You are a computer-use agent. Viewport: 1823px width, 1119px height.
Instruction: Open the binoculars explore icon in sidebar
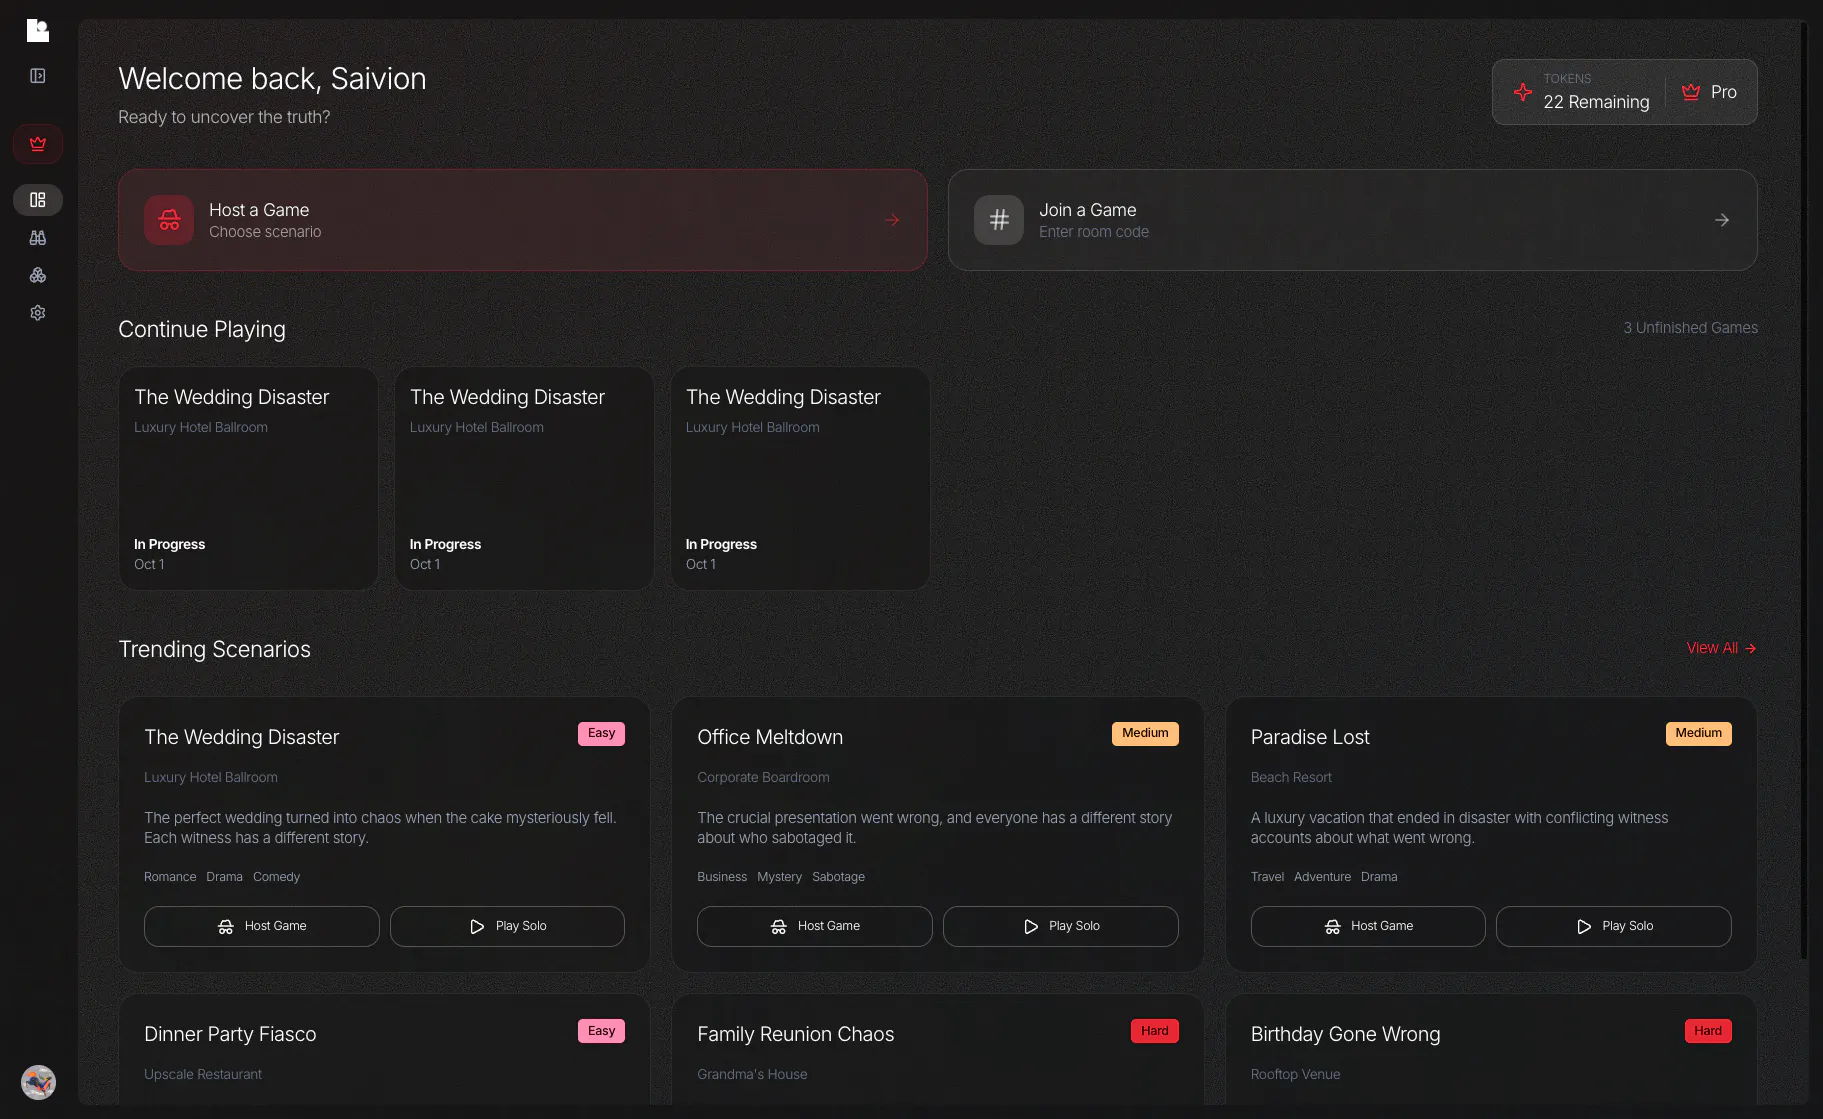pyautogui.click(x=38, y=238)
